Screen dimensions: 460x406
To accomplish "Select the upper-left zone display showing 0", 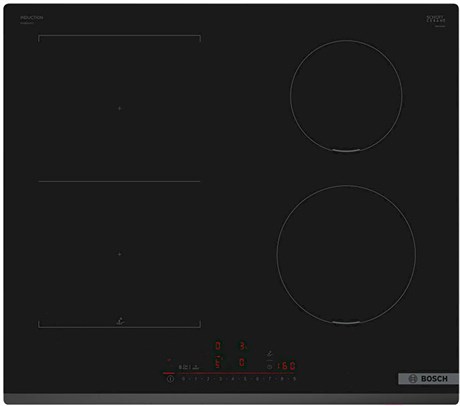I will click(x=218, y=346).
